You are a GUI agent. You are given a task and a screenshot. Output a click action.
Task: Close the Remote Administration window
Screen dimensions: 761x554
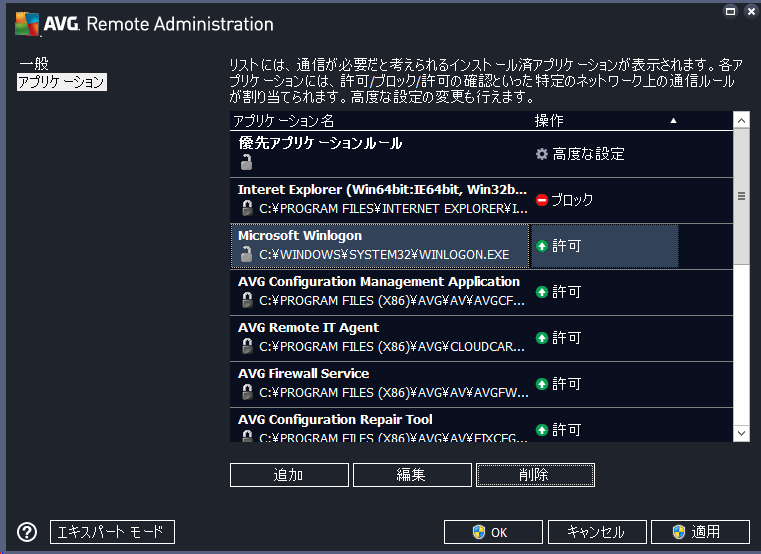tap(751, 11)
